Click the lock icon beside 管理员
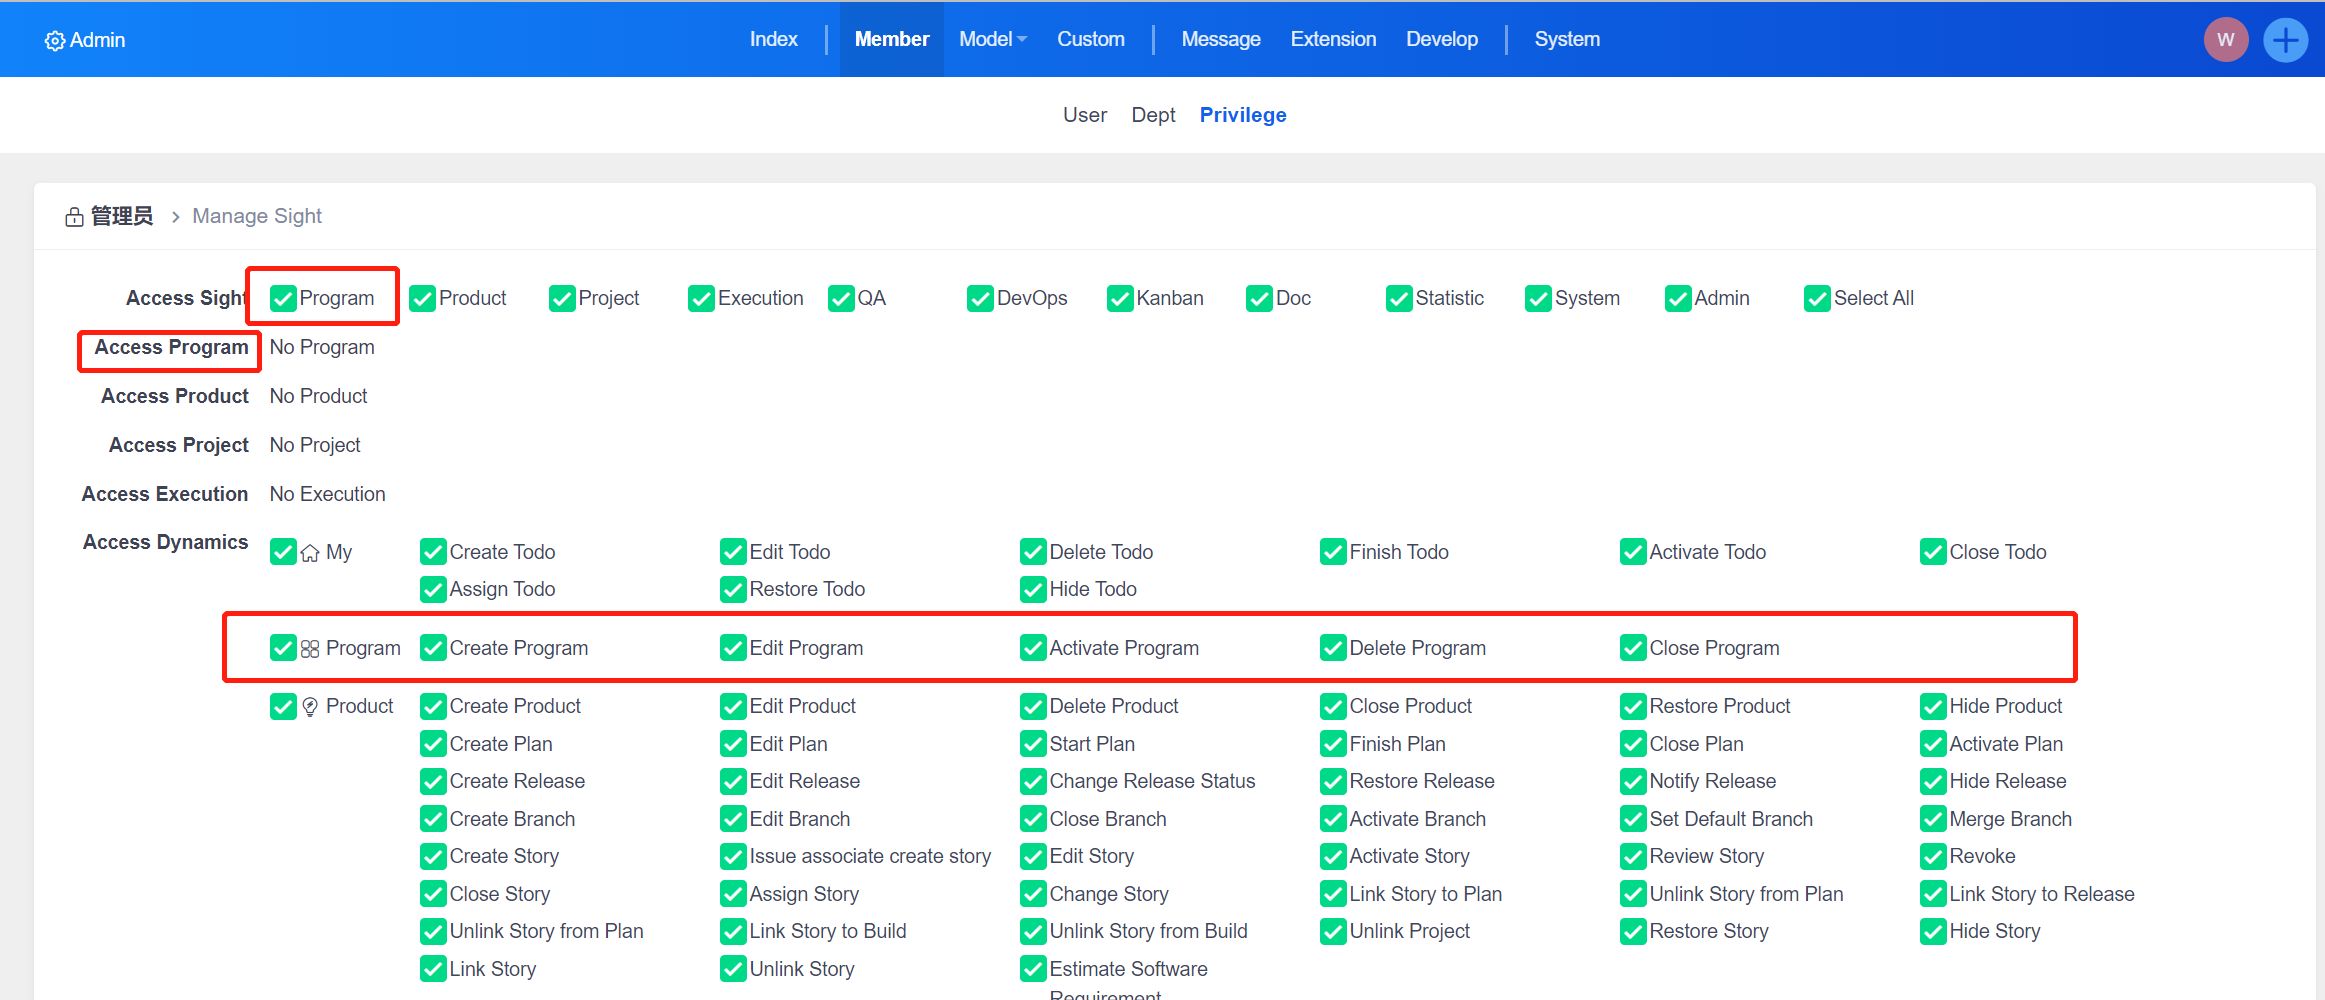 click(74, 217)
